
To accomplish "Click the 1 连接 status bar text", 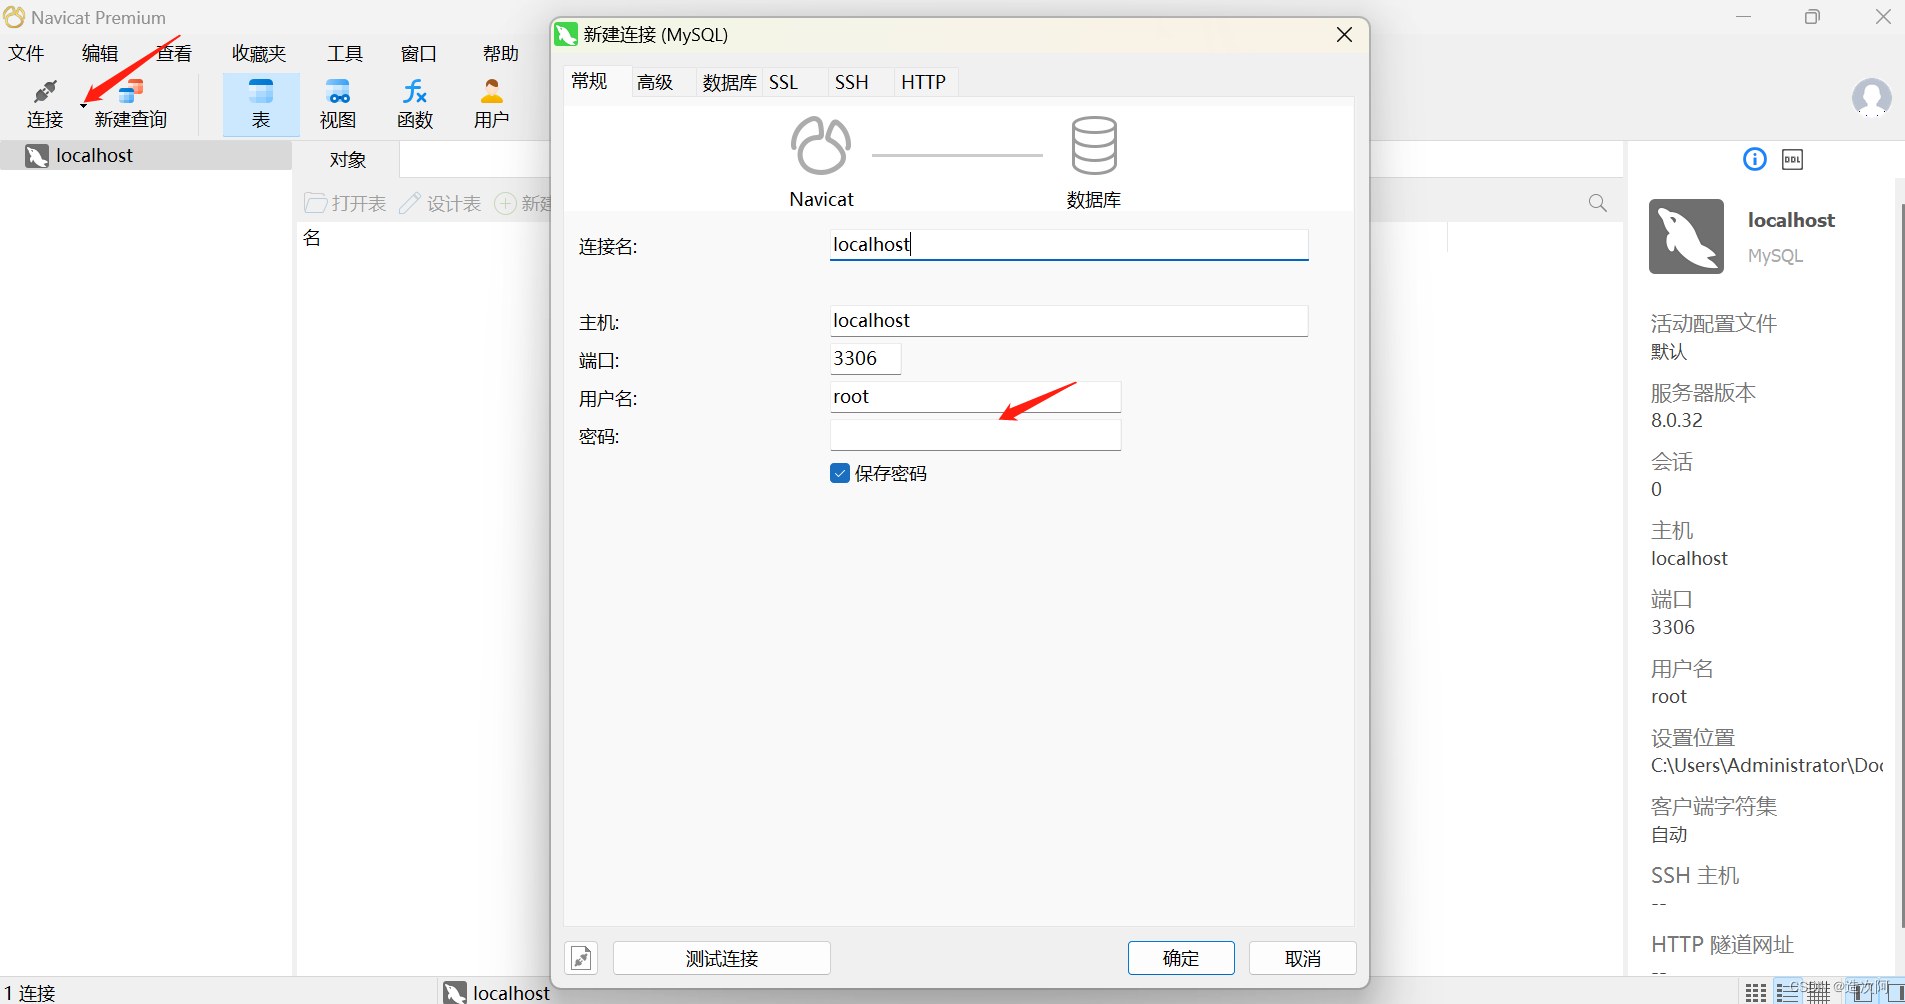I will [30, 992].
